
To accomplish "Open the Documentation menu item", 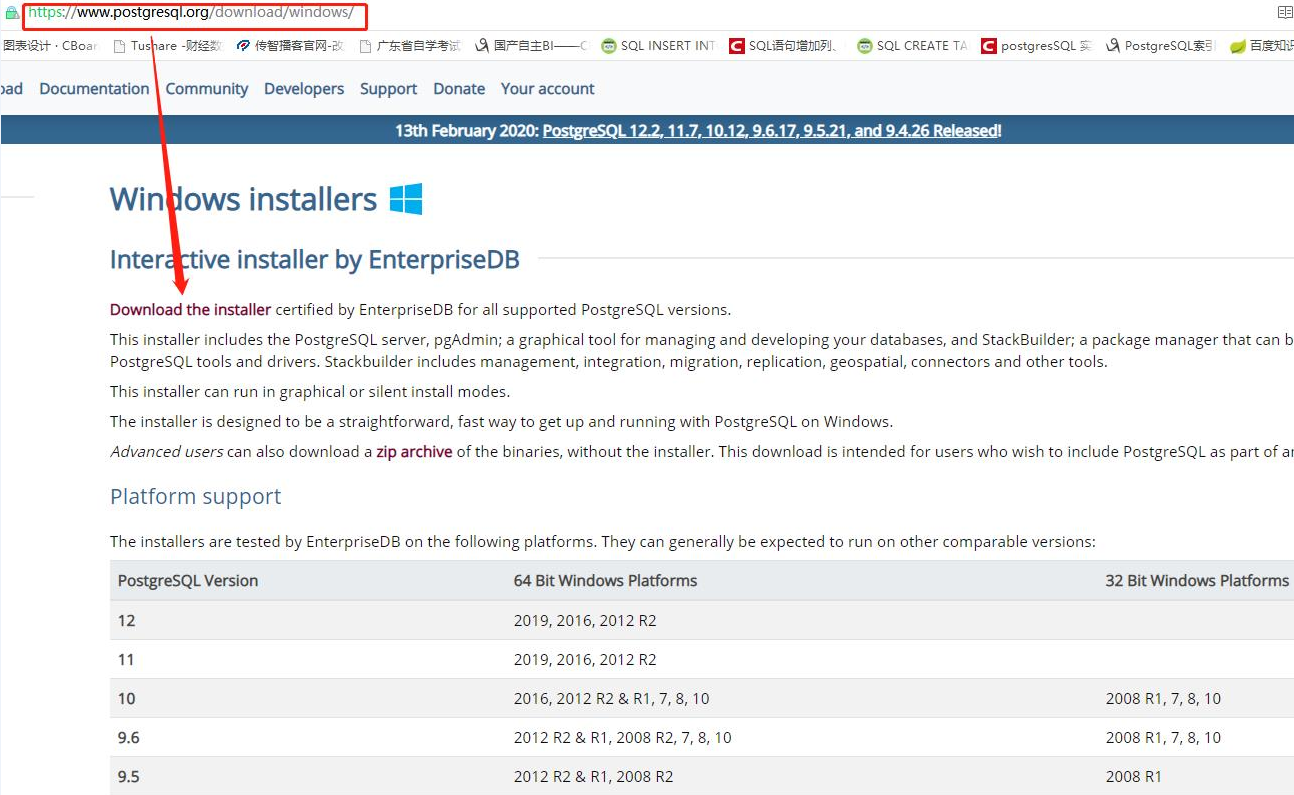I will 94,89.
